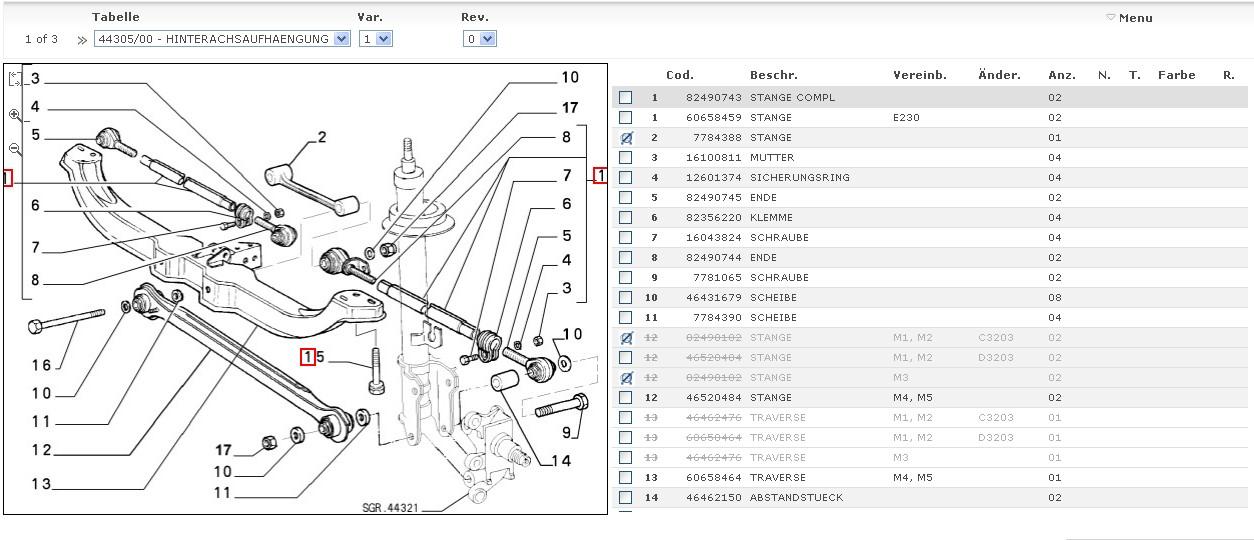Click the Menu triangle icon
Image resolution: width=1254 pixels, height=540 pixels.
pos(1110,17)
